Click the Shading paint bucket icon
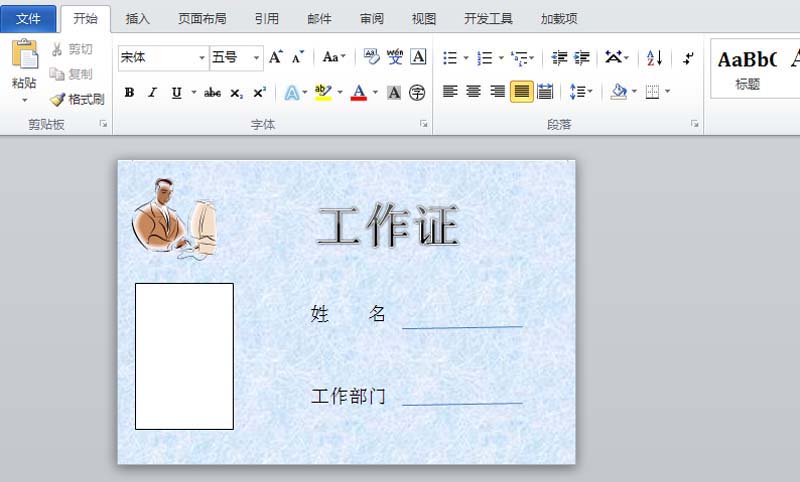The image size is (800, 482). pyautogui.click(x=619, y=92)
